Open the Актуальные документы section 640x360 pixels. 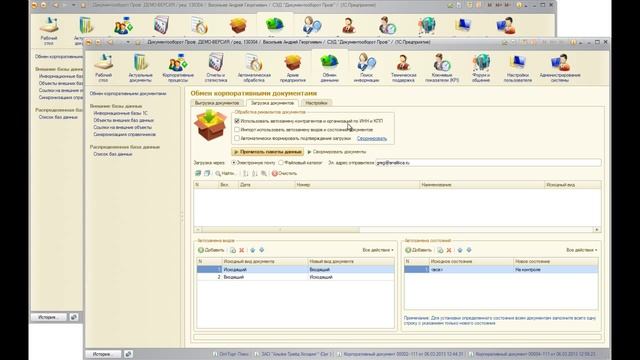(x=140, y=68)
